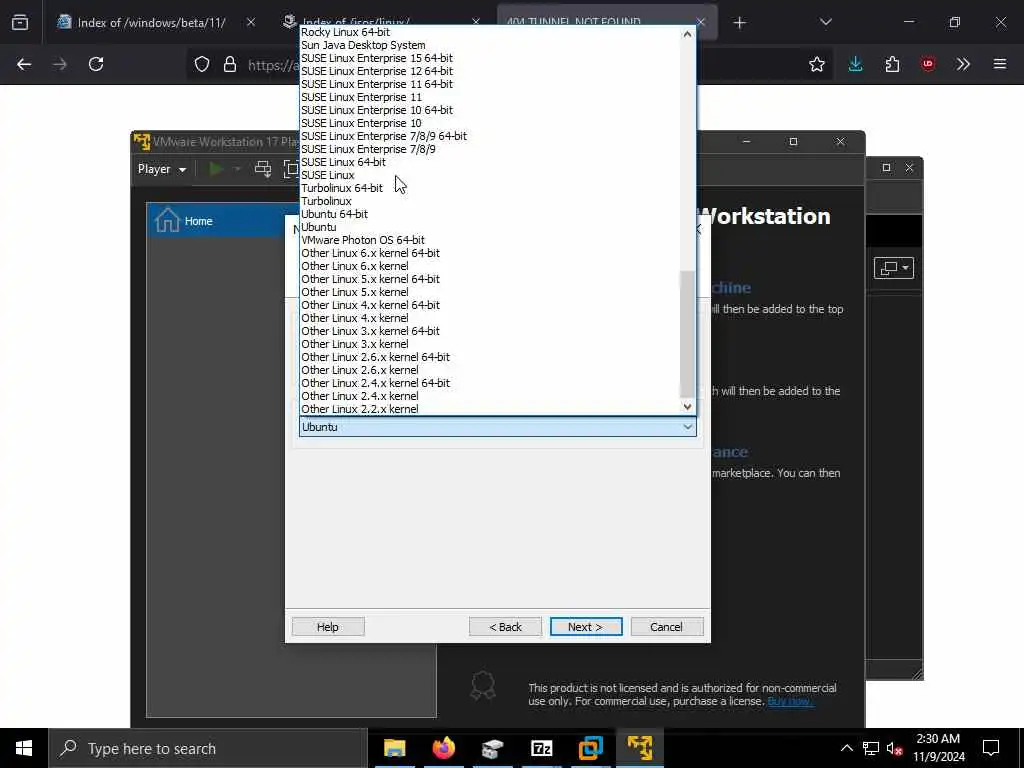Power on VM with green play icon
This screenshot has height=768, width=1024.
click(216, 169)
